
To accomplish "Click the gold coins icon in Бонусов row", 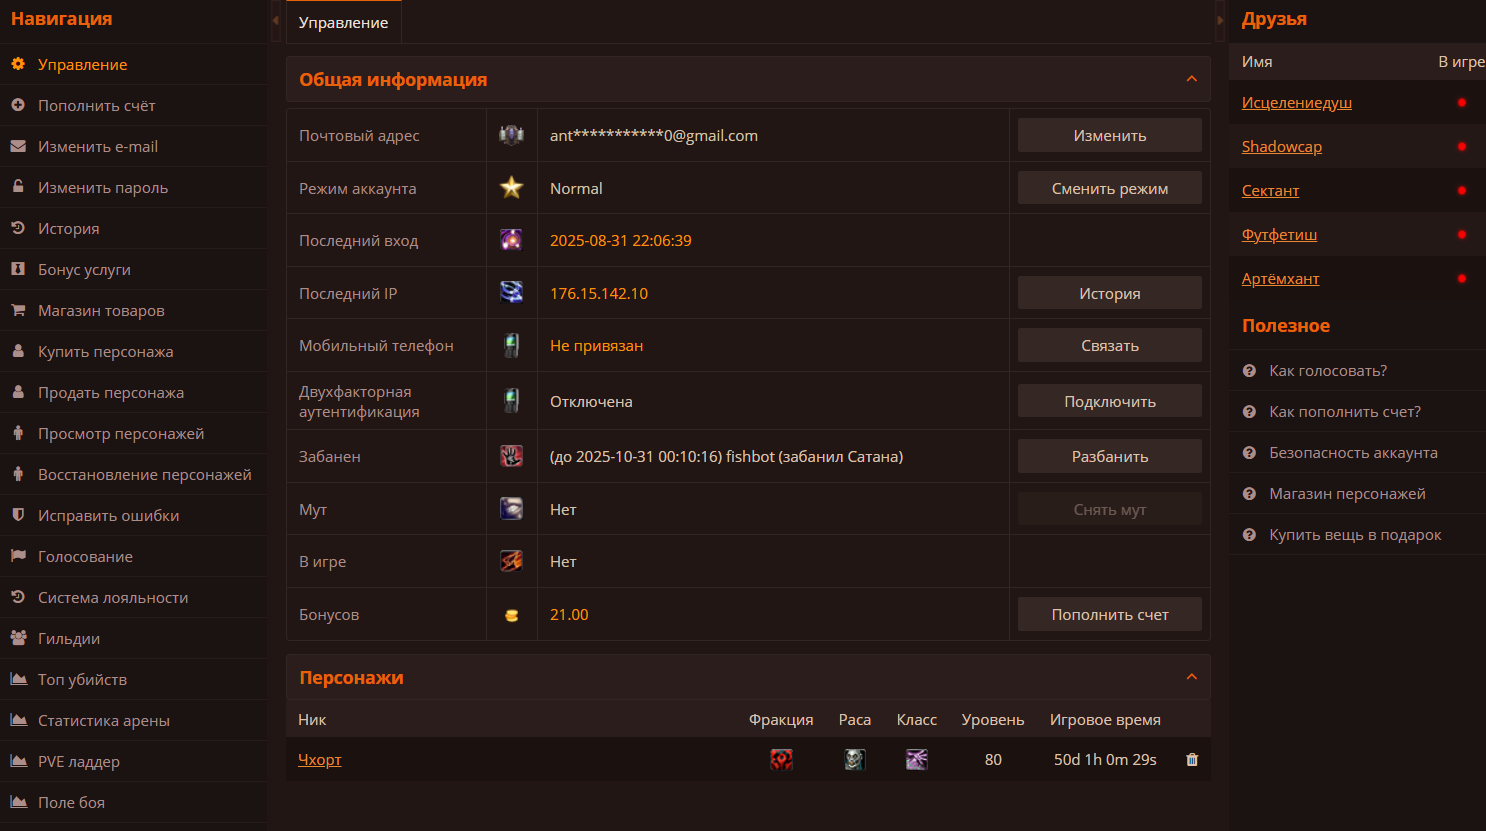I will pyautogui.click(x=511, y=615).
